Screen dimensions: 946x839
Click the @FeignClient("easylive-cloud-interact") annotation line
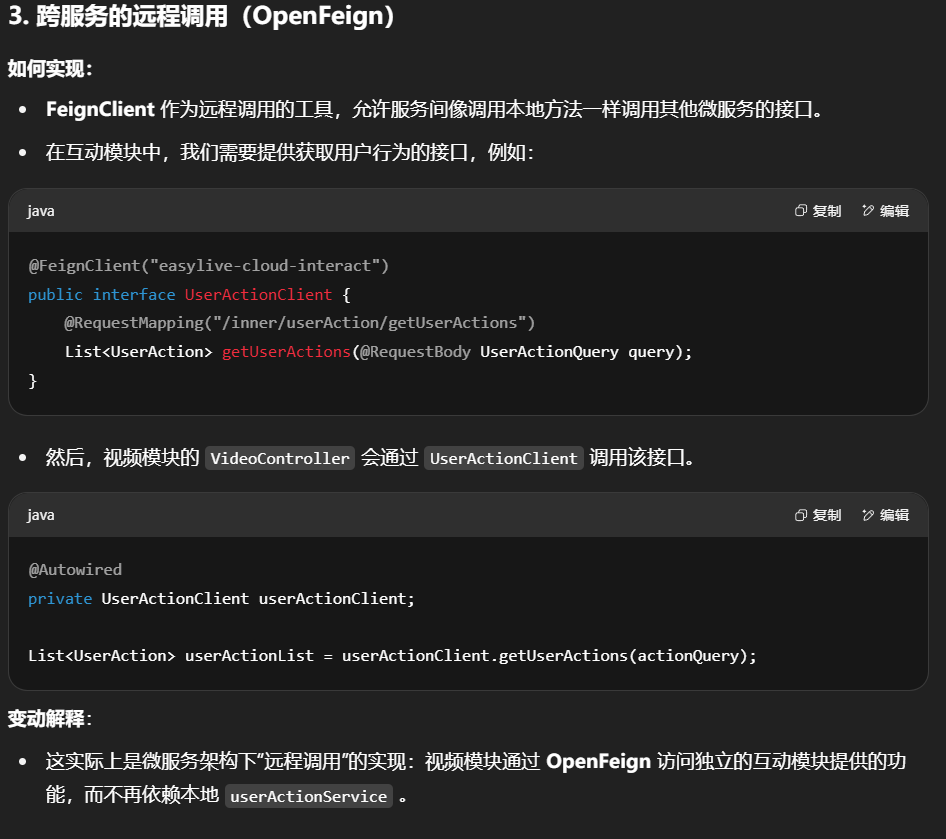208,266
